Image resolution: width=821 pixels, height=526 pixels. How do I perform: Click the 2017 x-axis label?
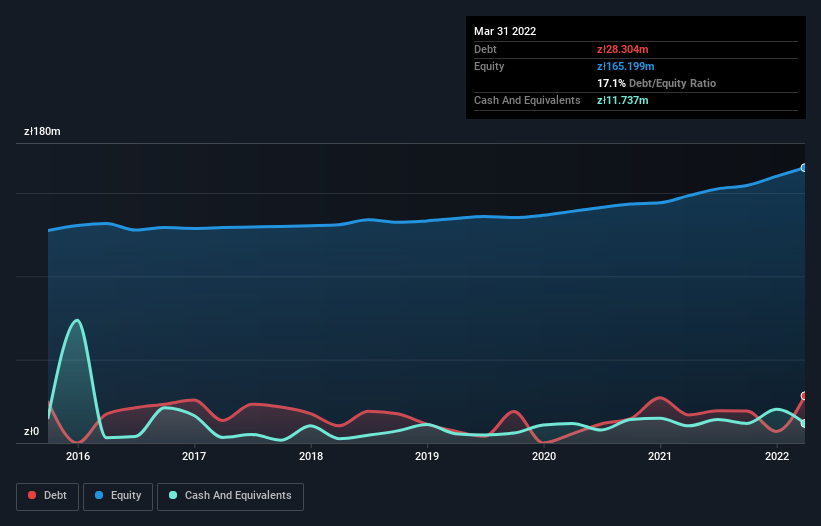click(x=194, y=456)
